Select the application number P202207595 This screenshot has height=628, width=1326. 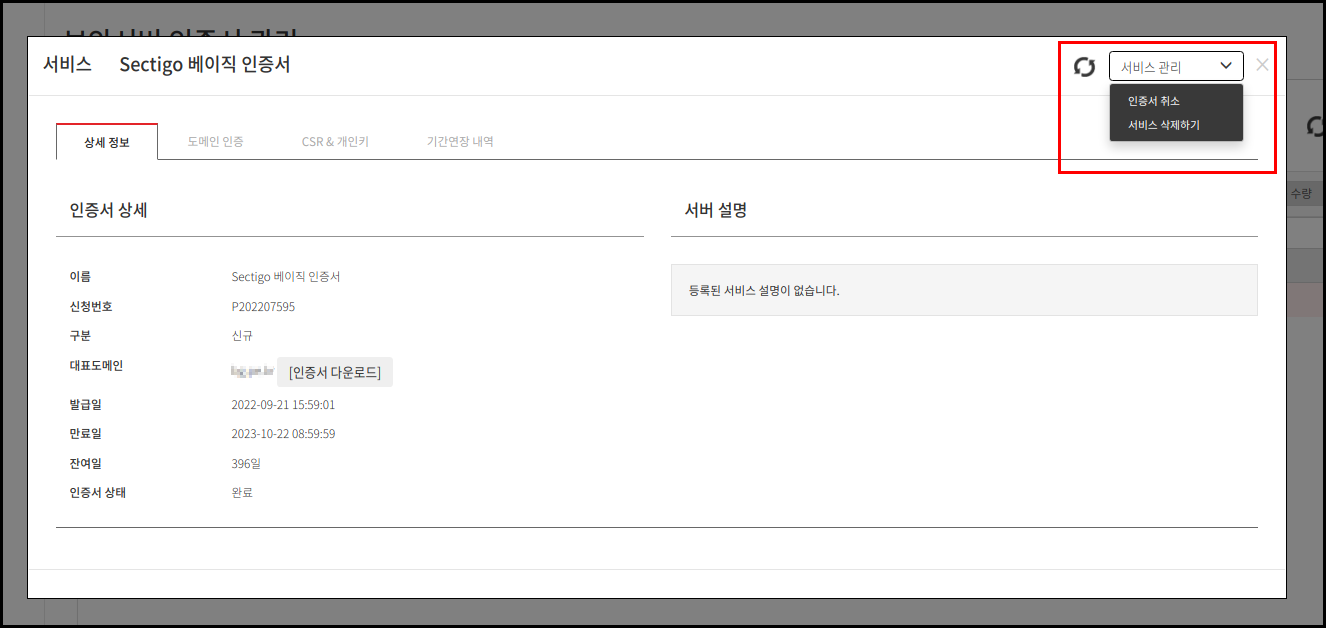[263, 307]
